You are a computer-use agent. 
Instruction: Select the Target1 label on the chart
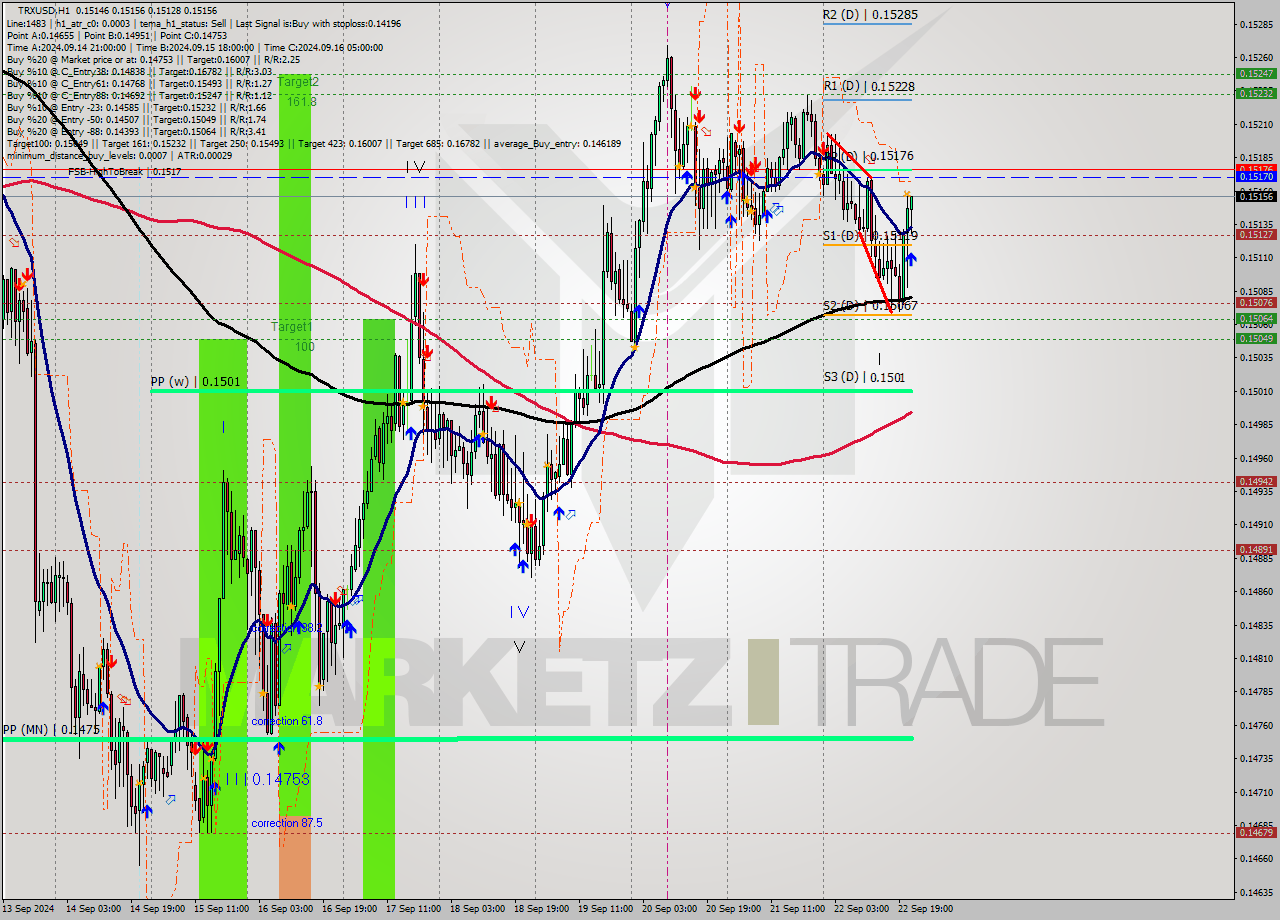(x=292, y=327)
